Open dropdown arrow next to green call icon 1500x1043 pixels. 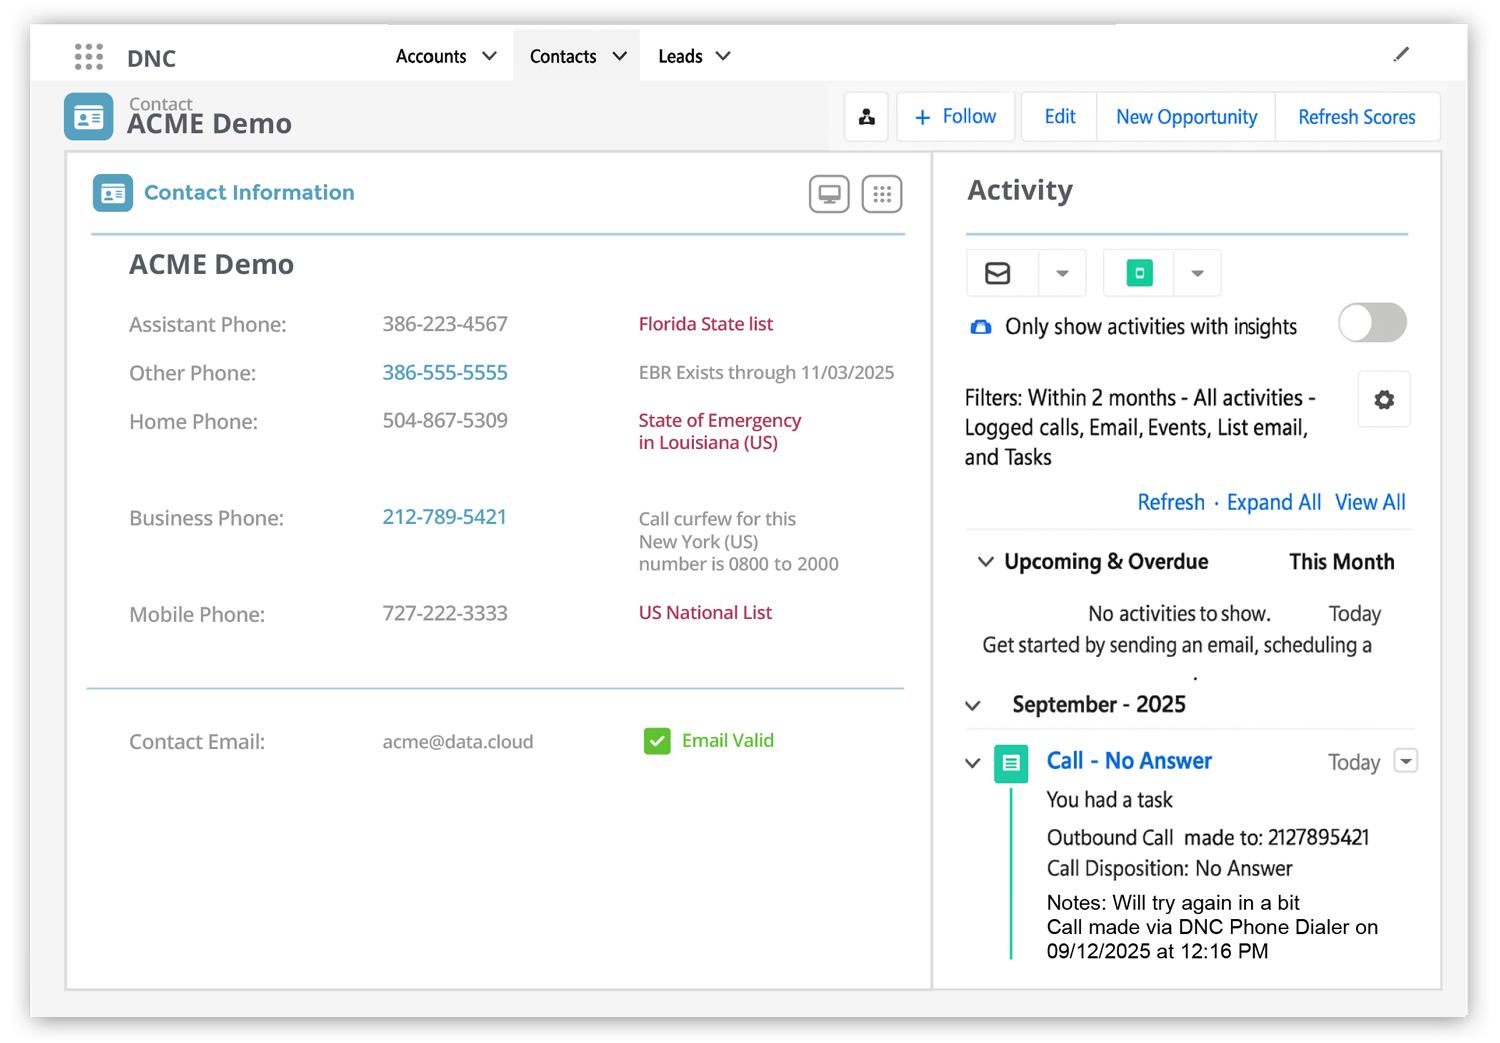pos(1197,273)
